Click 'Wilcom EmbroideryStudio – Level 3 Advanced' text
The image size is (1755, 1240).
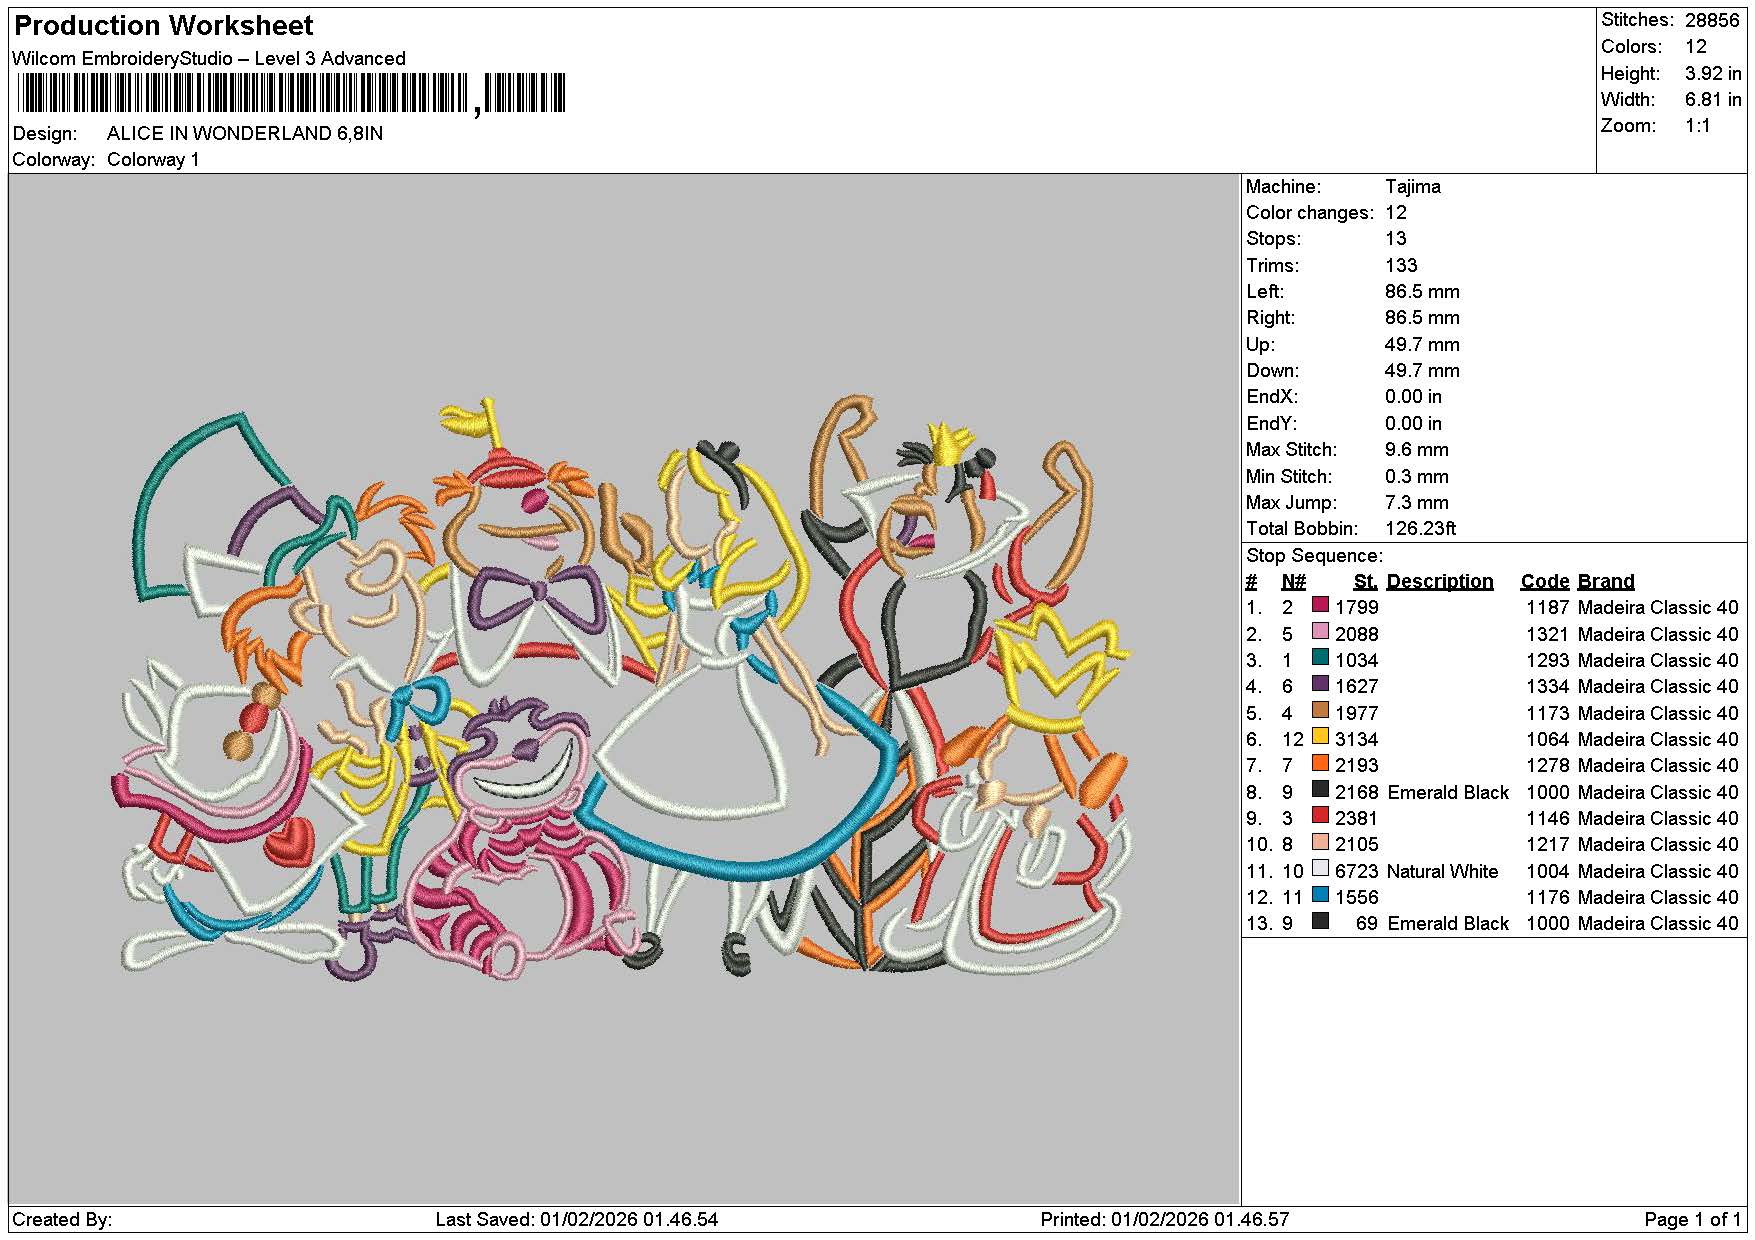coord(209,58)
